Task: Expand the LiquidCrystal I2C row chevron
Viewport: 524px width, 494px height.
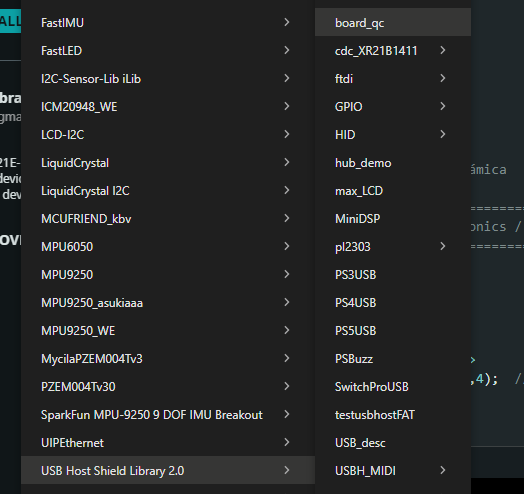Action: click(286, 190)
